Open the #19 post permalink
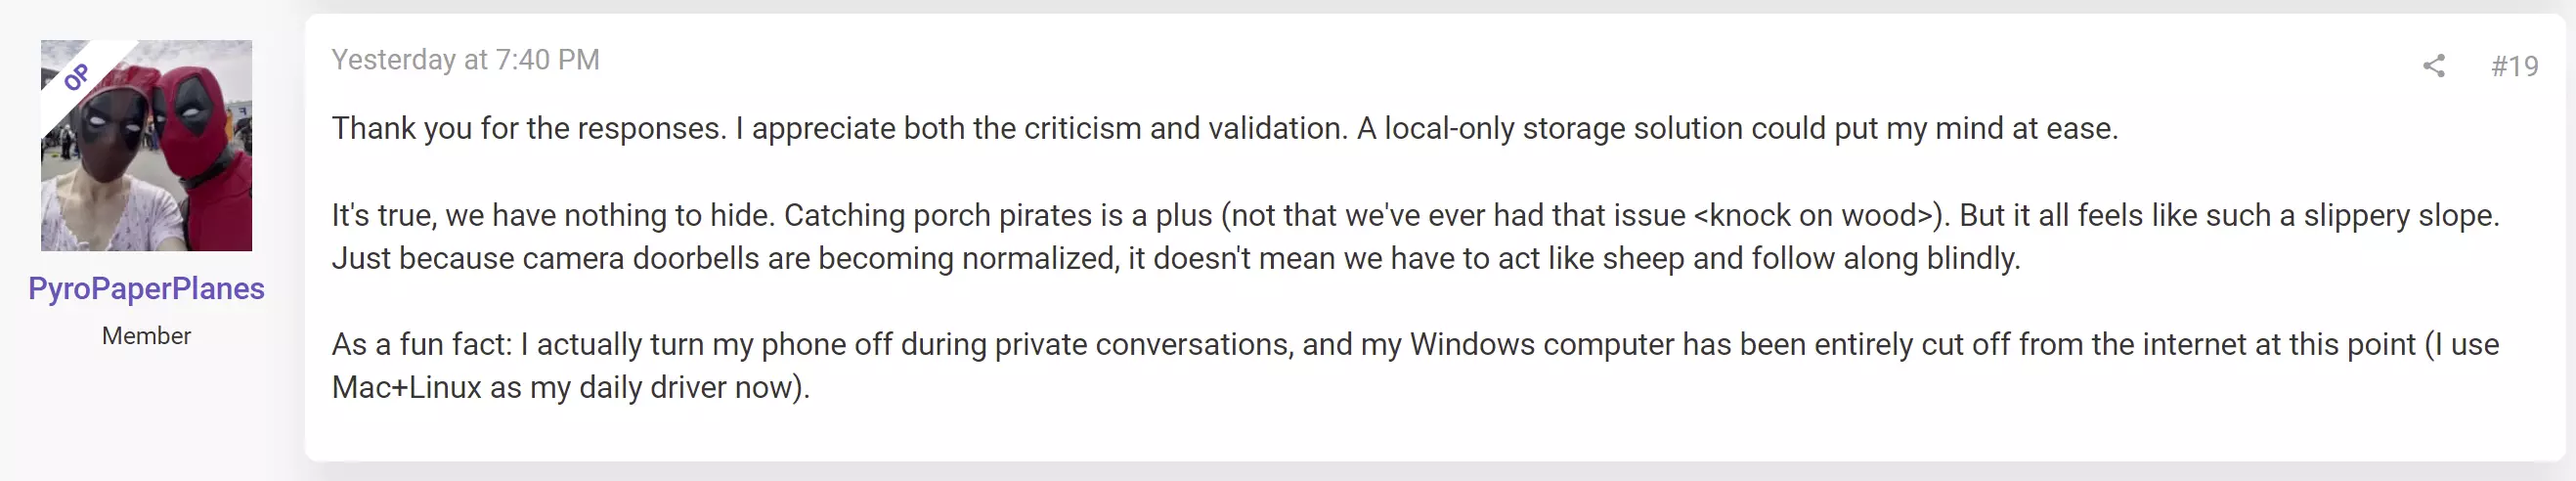 [x=2514, y=66]
